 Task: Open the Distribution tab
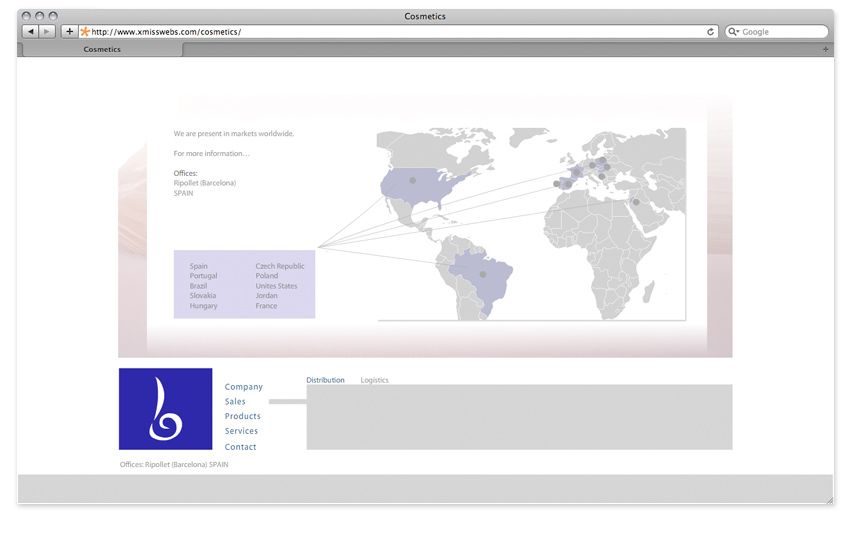(x=325, y=380)
